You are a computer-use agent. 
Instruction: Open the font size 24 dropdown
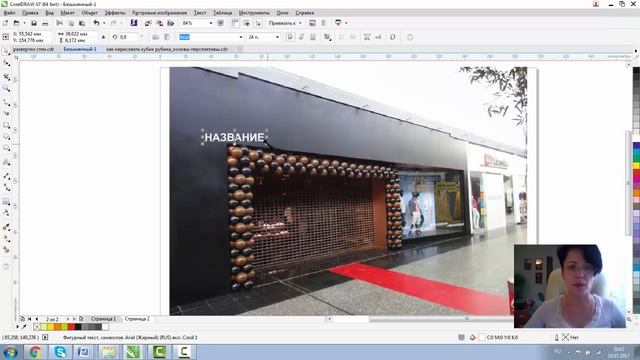pyautogui.click(x=277, y=37)
